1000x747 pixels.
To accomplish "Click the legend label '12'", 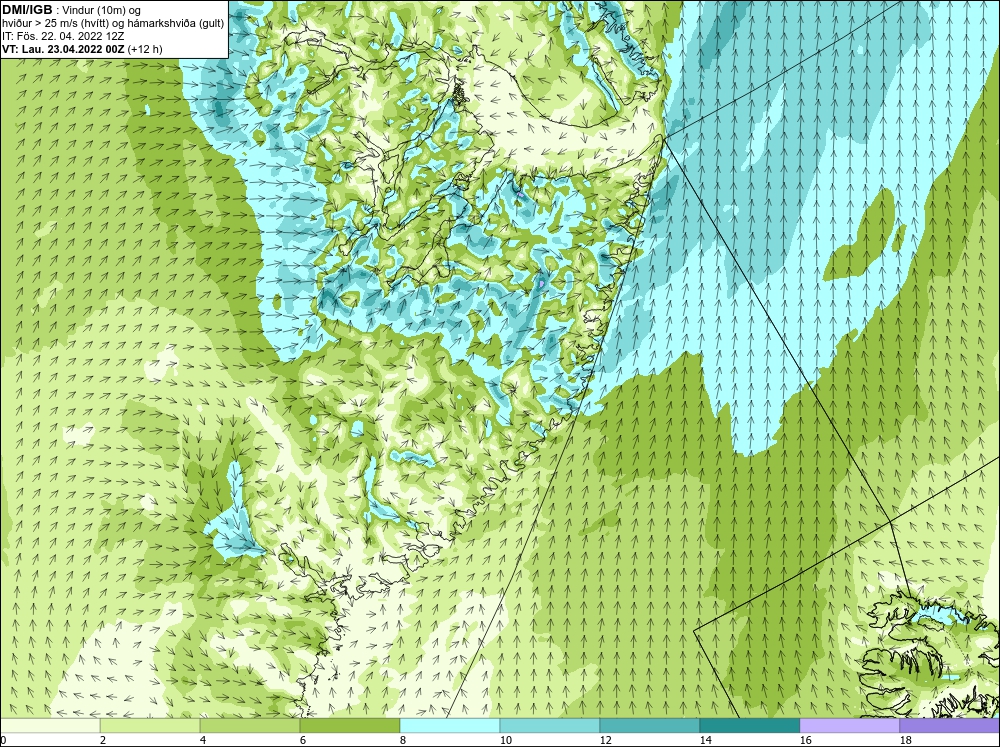I will point(605,740).
